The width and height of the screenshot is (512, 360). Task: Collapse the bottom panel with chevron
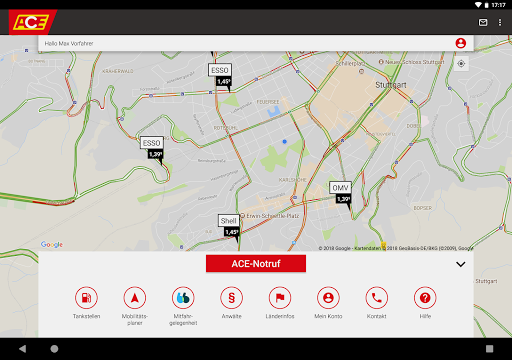click(x=461, y=264)
